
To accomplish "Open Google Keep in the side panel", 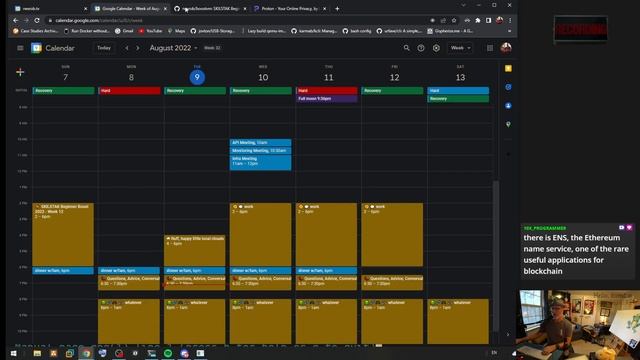I will [508, 69].
